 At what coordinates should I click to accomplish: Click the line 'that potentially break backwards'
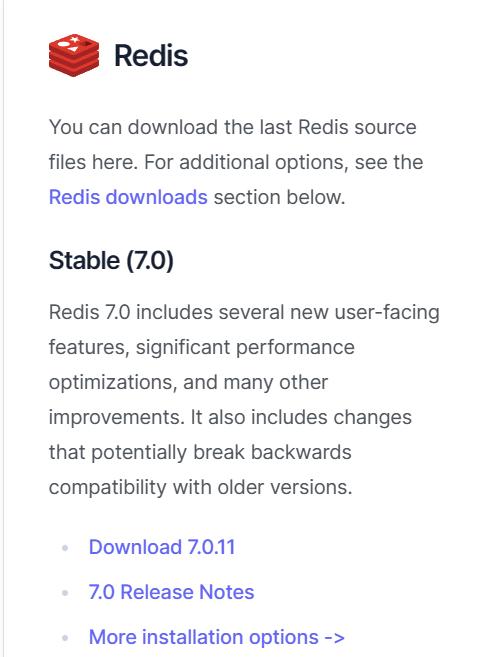(x=200, y=453)
